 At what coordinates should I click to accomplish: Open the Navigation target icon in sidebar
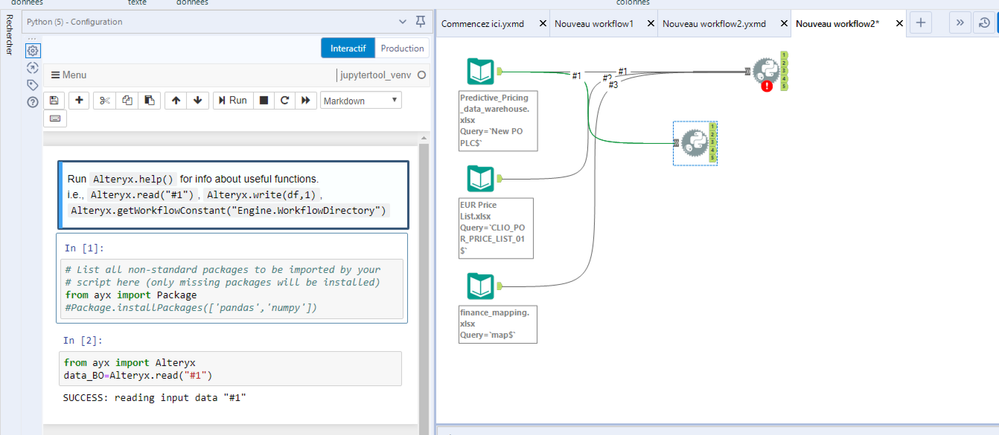click(x=33, y=68)
